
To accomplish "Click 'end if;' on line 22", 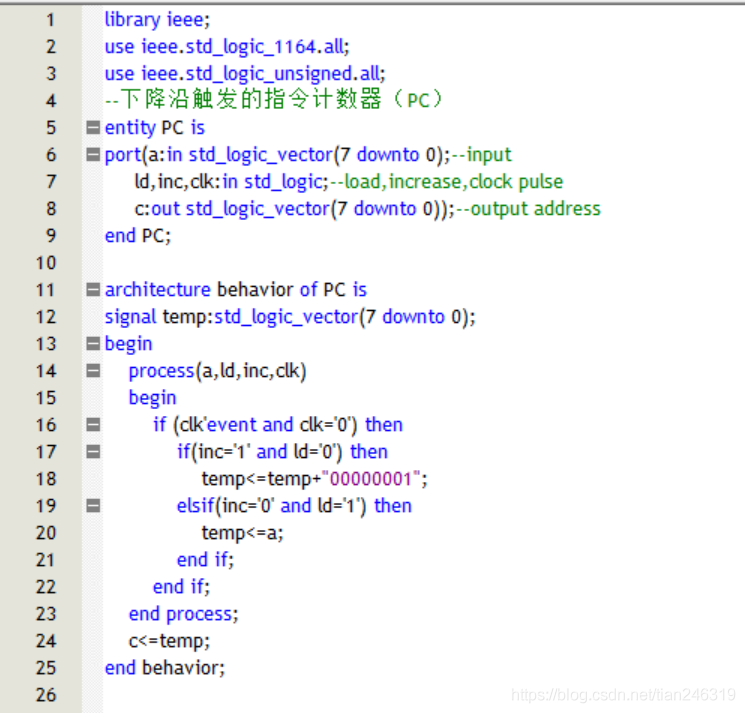I will (x=181, y=587).
